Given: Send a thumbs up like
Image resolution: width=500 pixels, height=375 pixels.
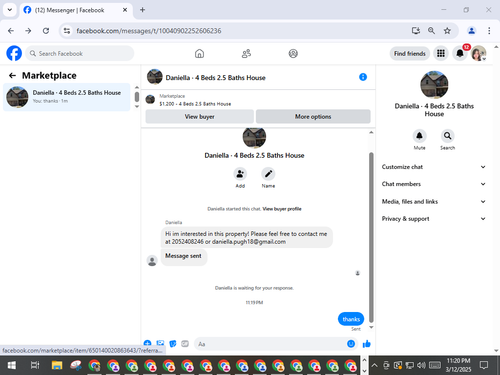Looking at the screenshot, I should tap(367, 344).
